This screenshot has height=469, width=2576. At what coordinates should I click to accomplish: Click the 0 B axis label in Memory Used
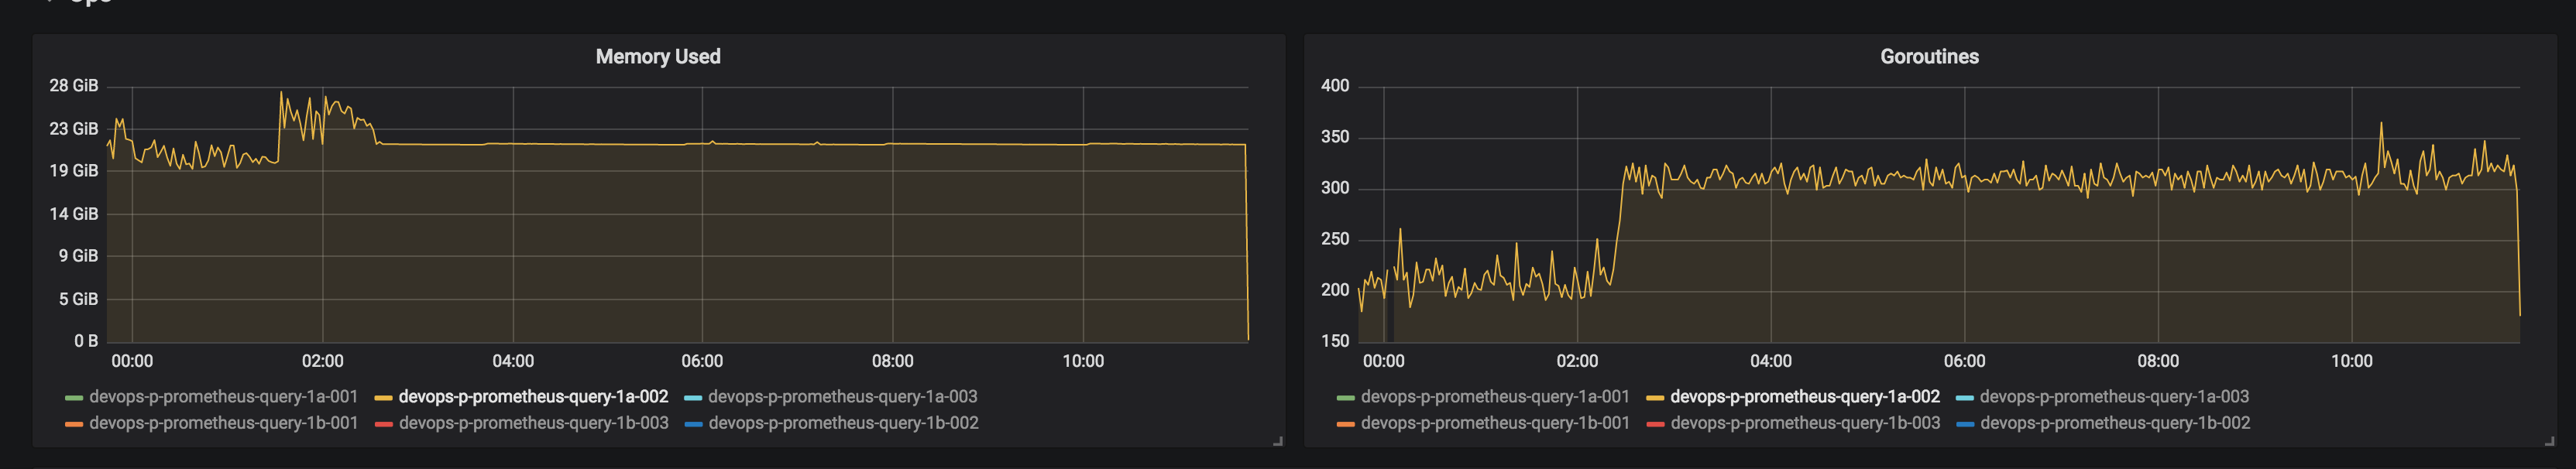pos(86,341)
